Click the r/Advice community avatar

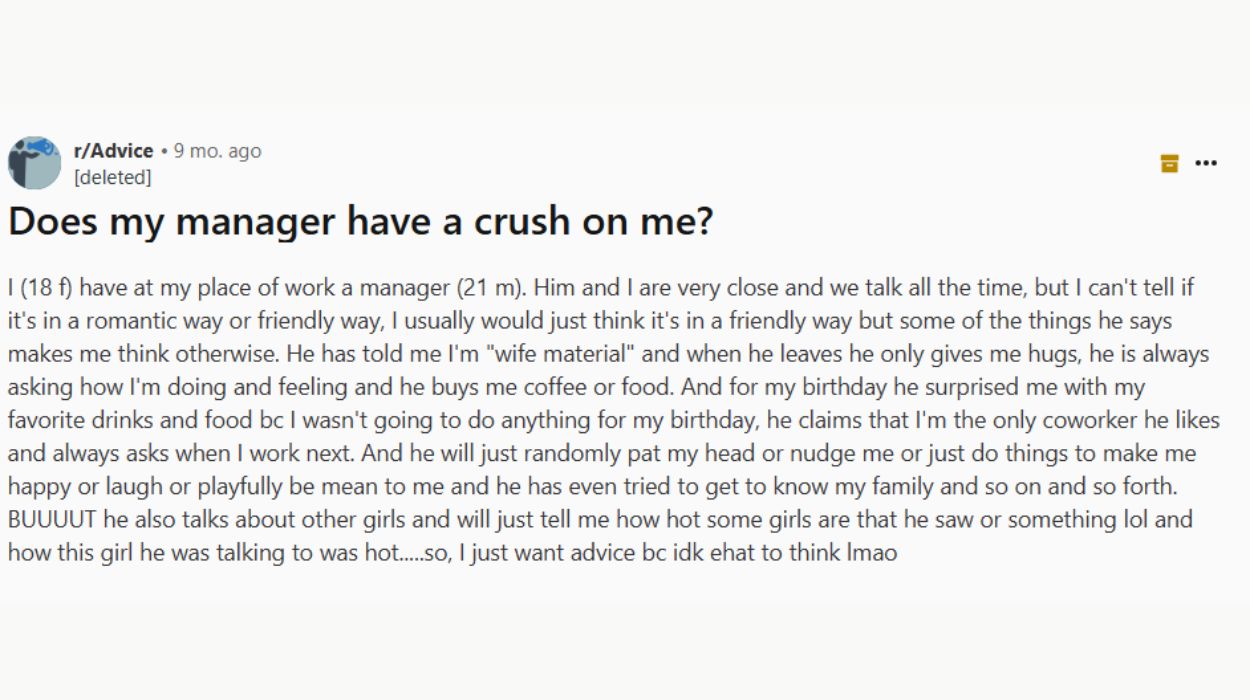(x=35, y=163)
